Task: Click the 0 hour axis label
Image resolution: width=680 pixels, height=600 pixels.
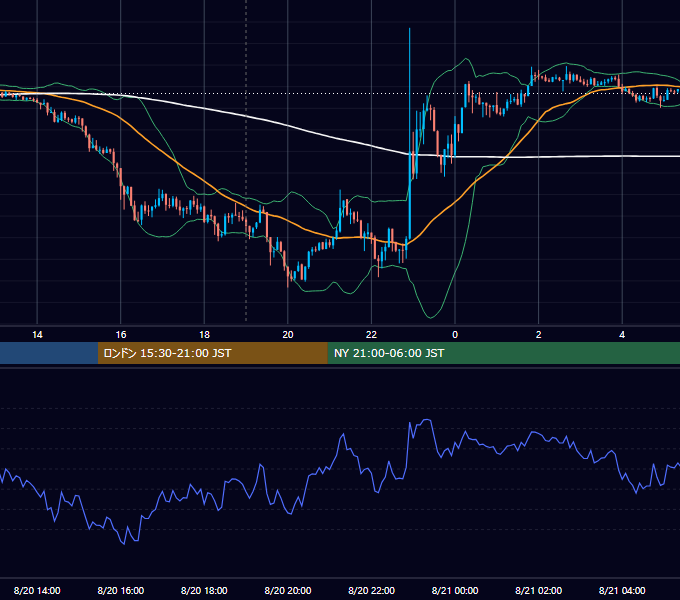Action: coord(455,335)
